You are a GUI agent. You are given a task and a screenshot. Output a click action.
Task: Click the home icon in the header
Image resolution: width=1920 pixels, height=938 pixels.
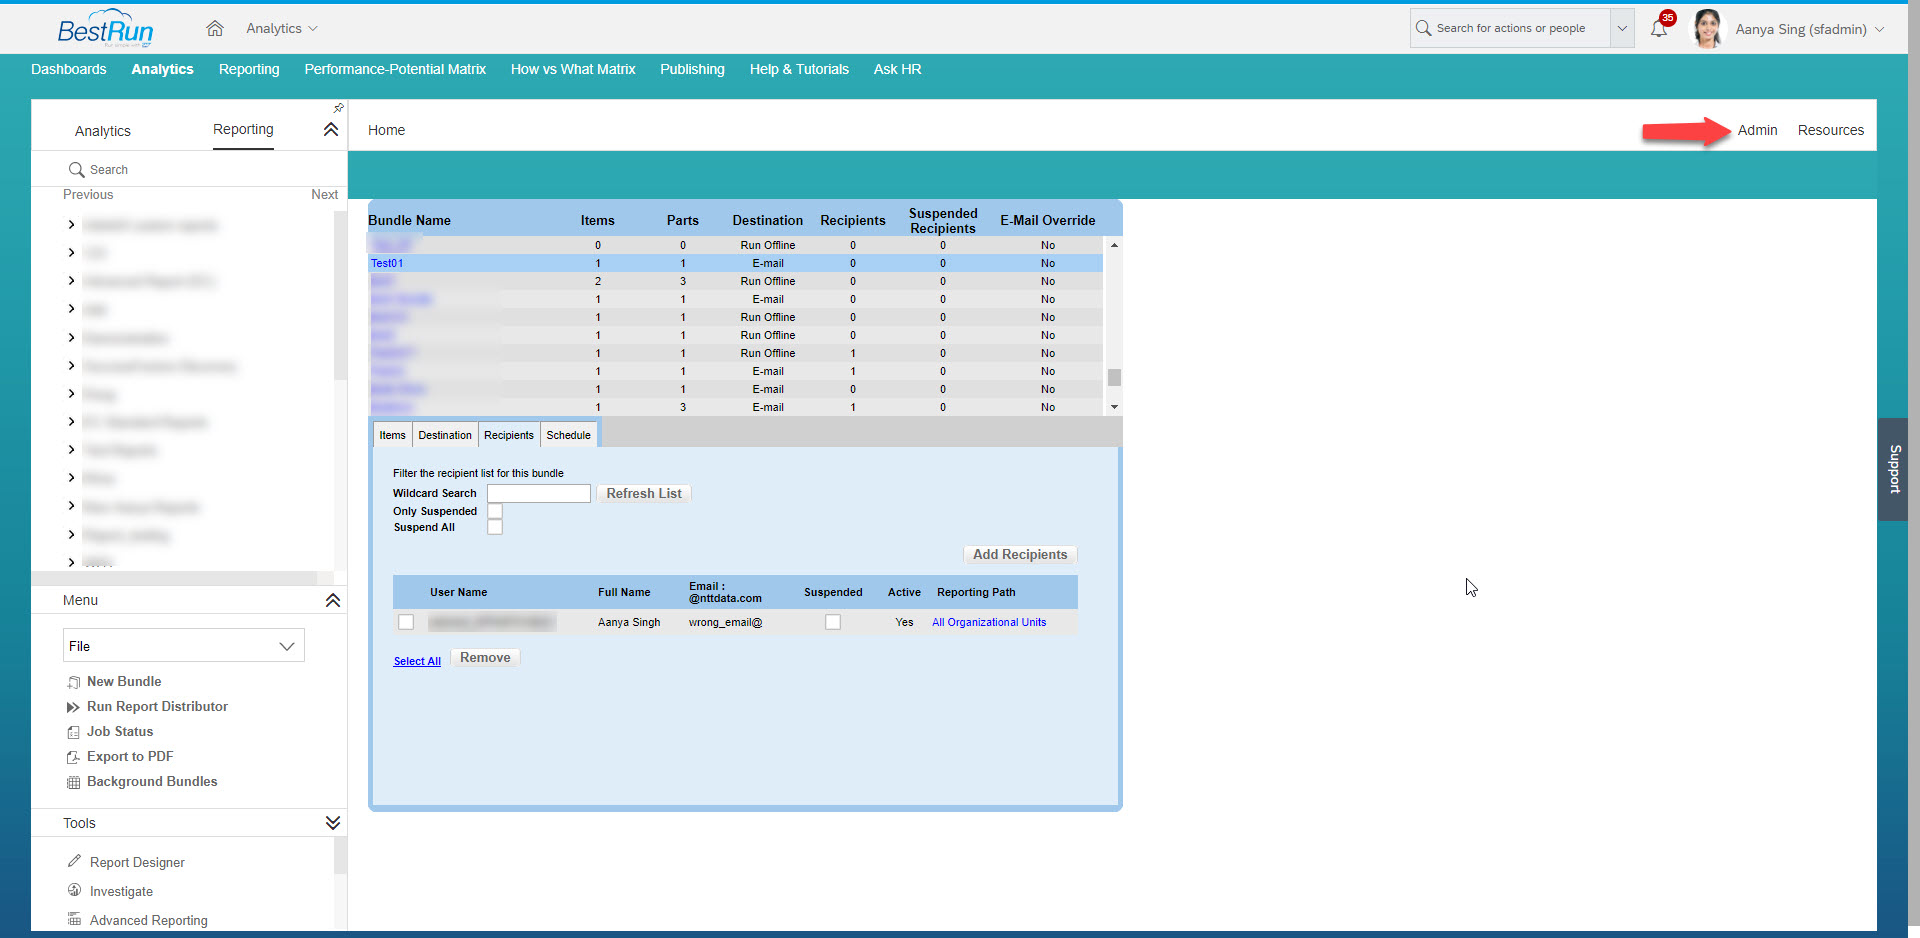tap(214, 28)
